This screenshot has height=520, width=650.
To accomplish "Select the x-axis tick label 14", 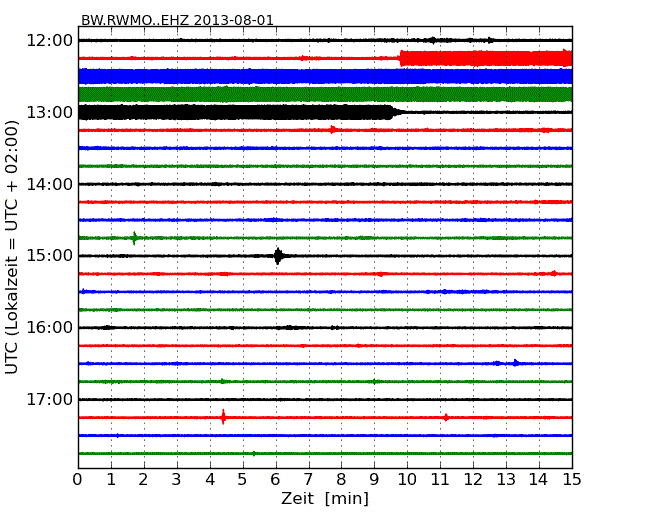I will point(539,480).
